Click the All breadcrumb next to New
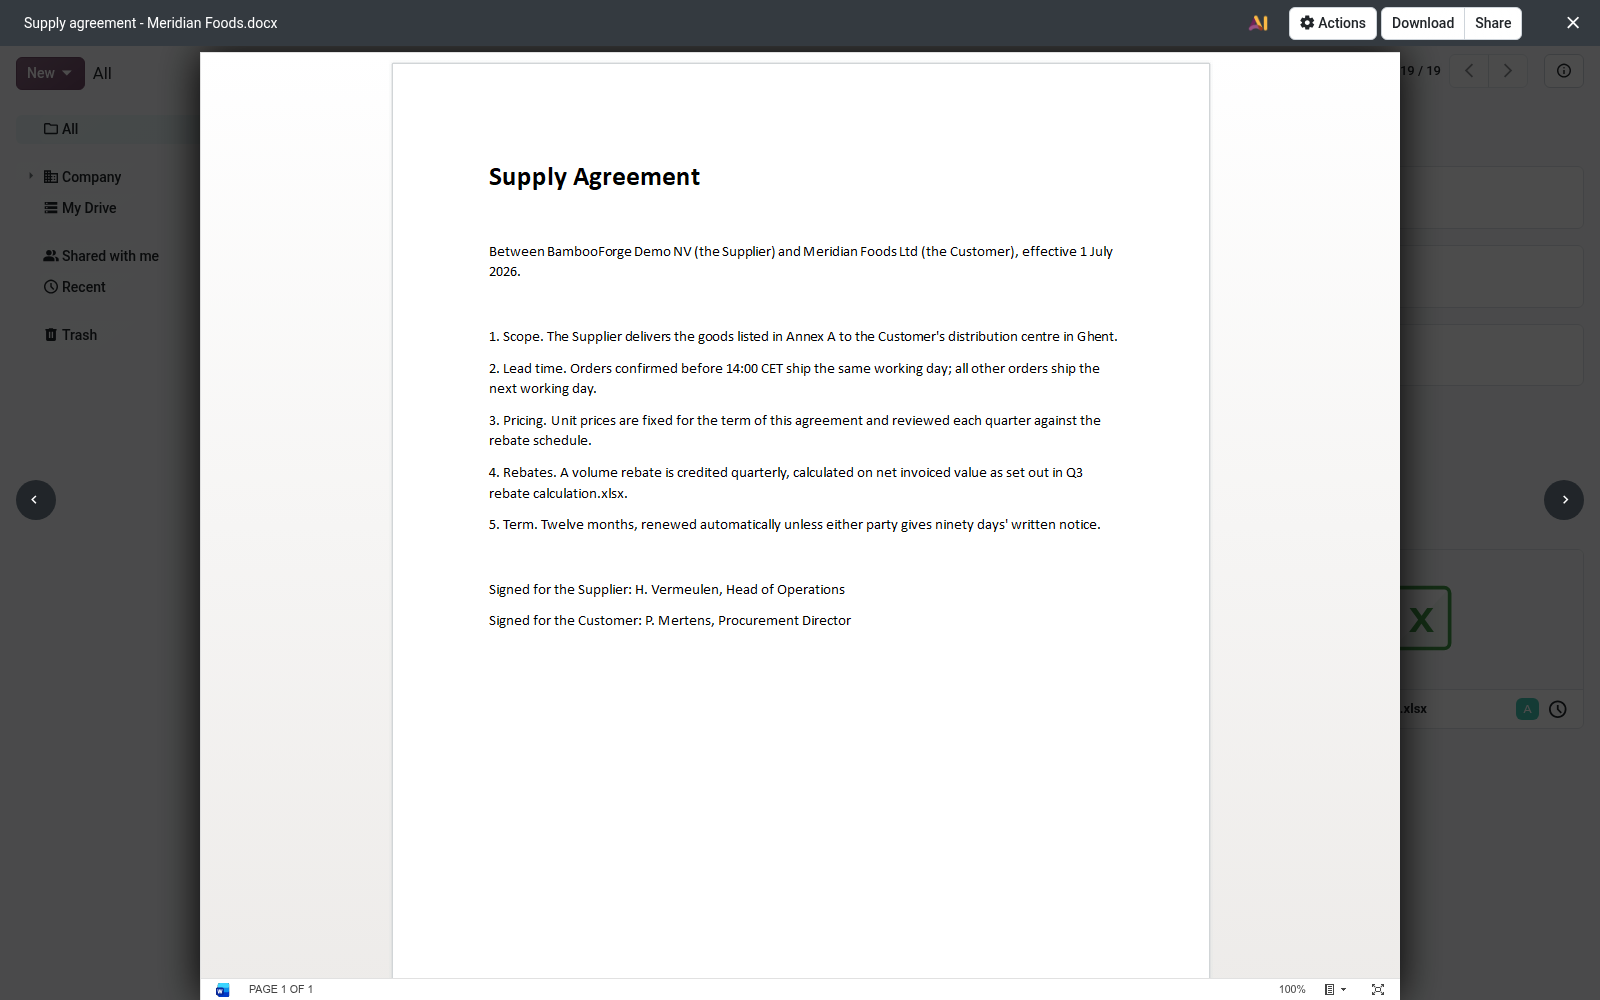The image size is (1600, 1000). pyautogui.click(x=102, y=73)
